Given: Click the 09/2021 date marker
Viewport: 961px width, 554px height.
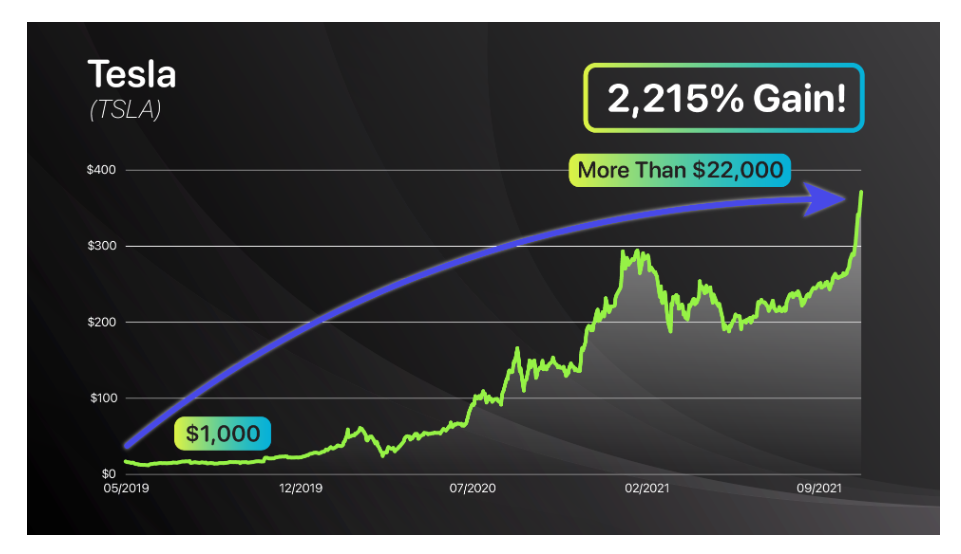Looking at the screenshot, I should click(x=819, y=488).
